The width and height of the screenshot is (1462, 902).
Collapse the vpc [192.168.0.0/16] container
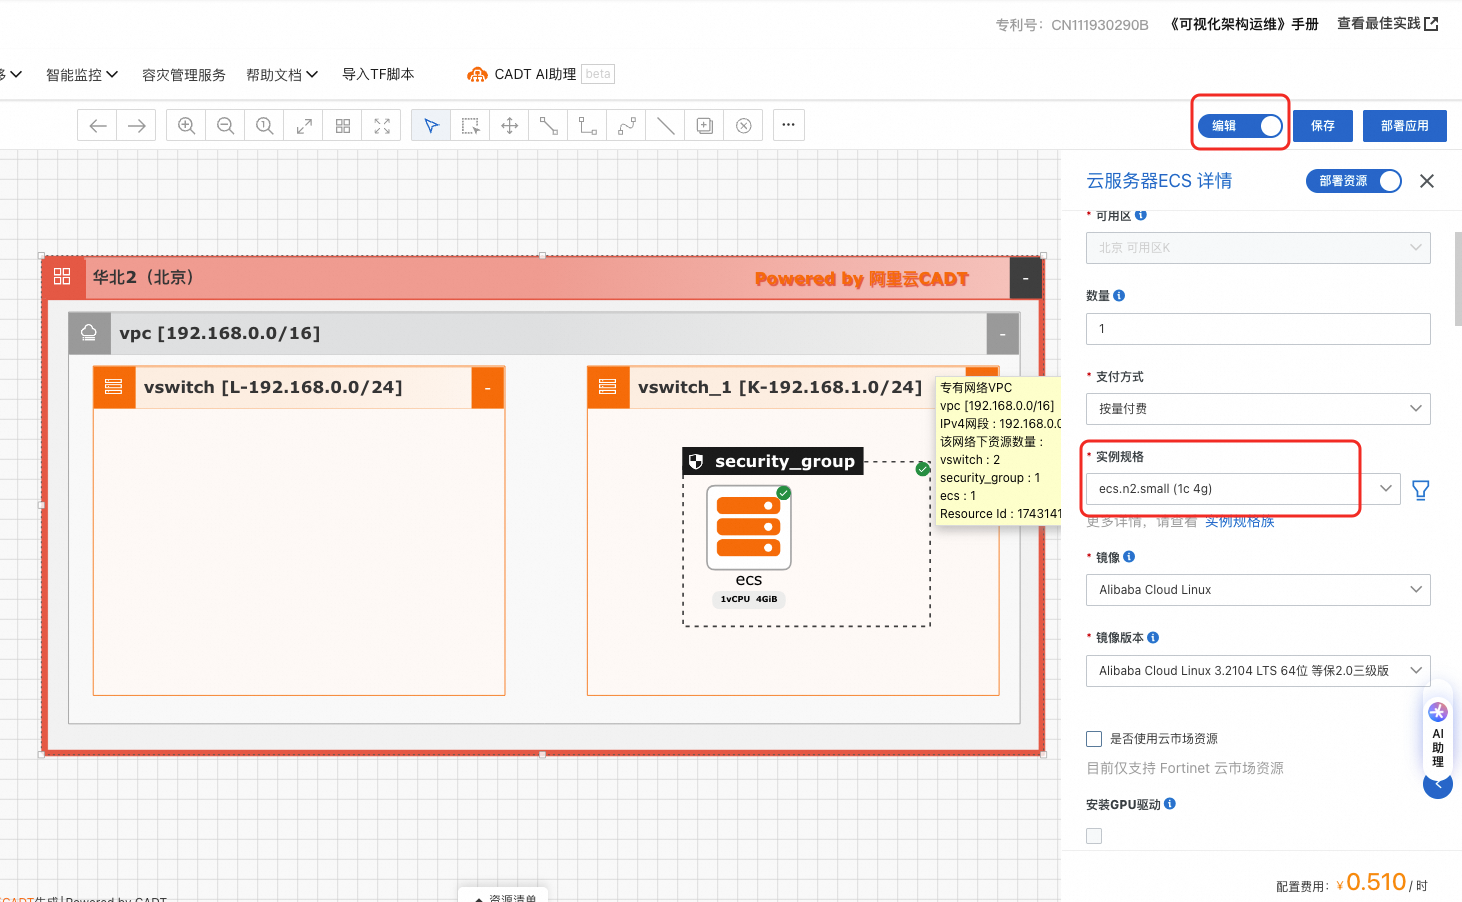coord(1002,334)
